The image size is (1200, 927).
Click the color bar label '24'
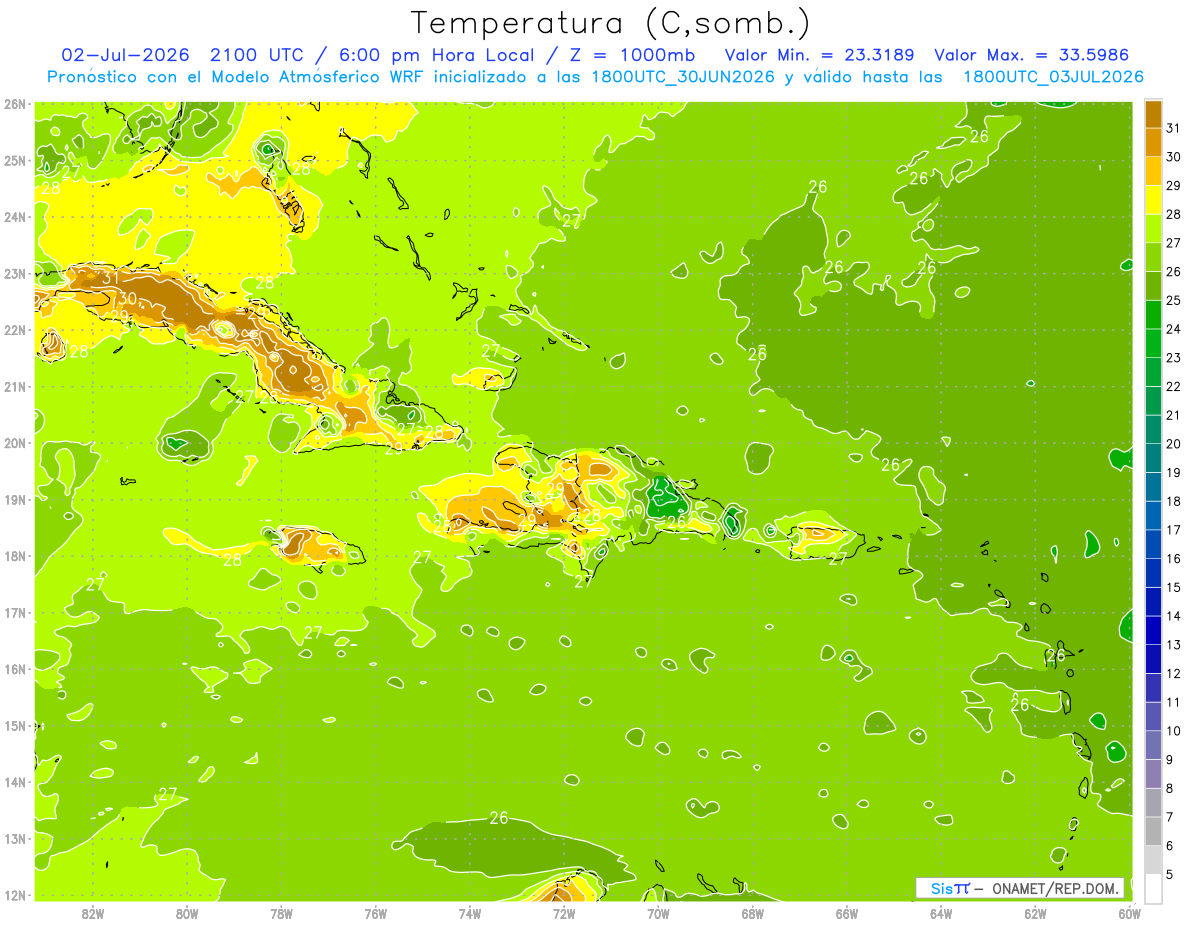pyautogui.click(x=1173, y=329)
